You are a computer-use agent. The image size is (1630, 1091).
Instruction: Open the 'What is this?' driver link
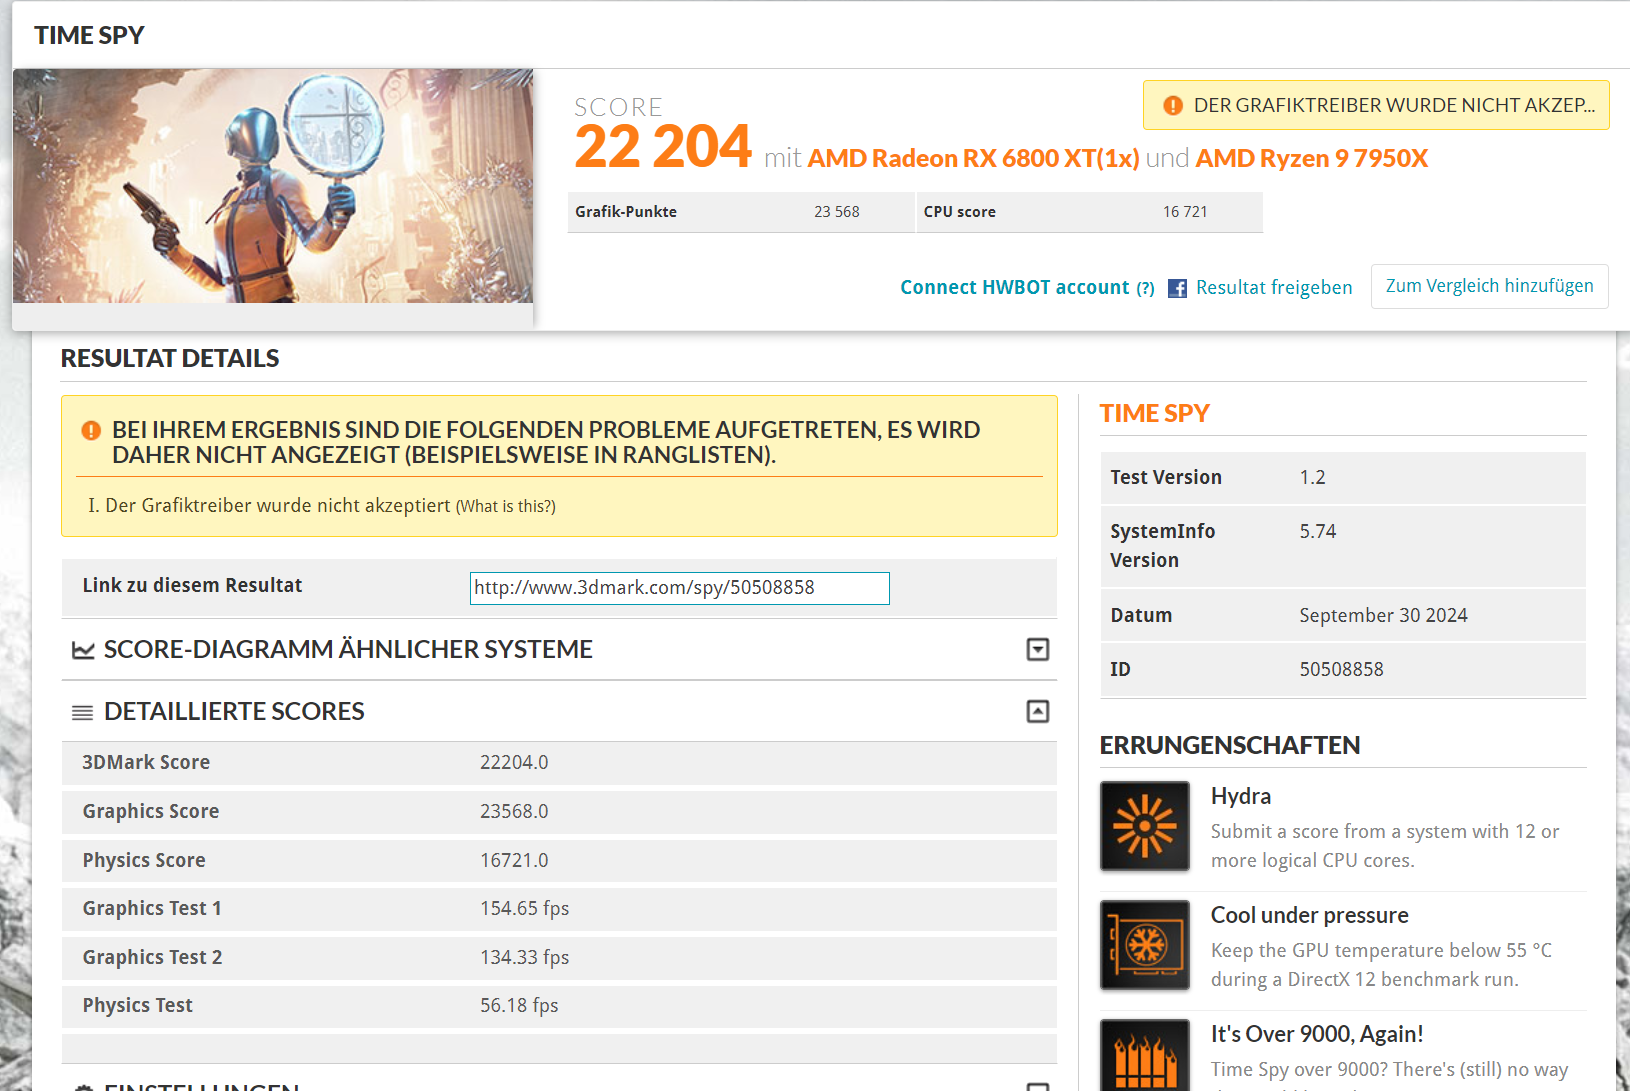tap(506, 506)
